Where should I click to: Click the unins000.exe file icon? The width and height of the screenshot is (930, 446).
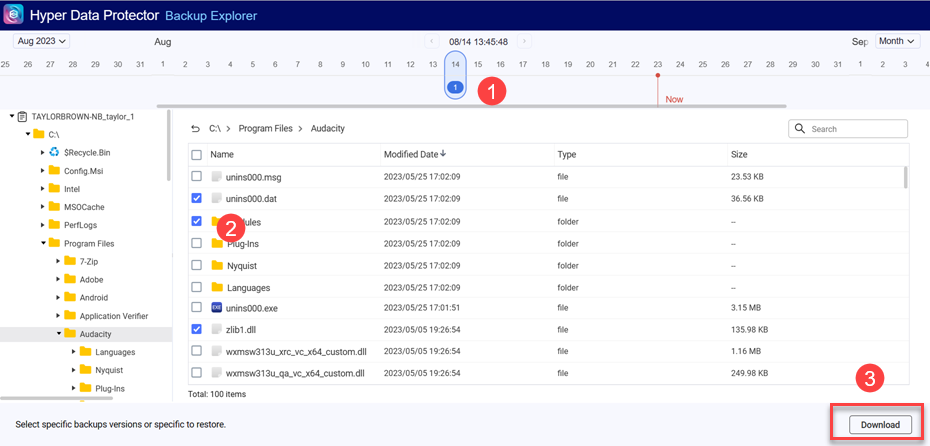[x=216, y=307]
